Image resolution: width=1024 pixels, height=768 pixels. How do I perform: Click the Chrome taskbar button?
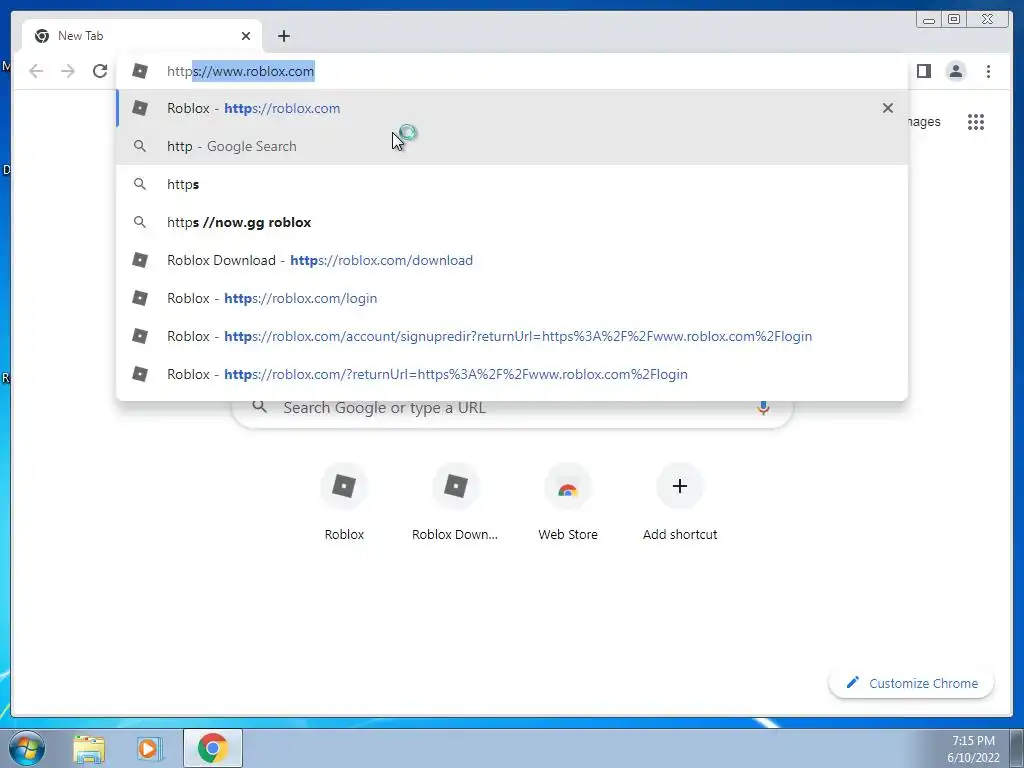coord(213,748)
